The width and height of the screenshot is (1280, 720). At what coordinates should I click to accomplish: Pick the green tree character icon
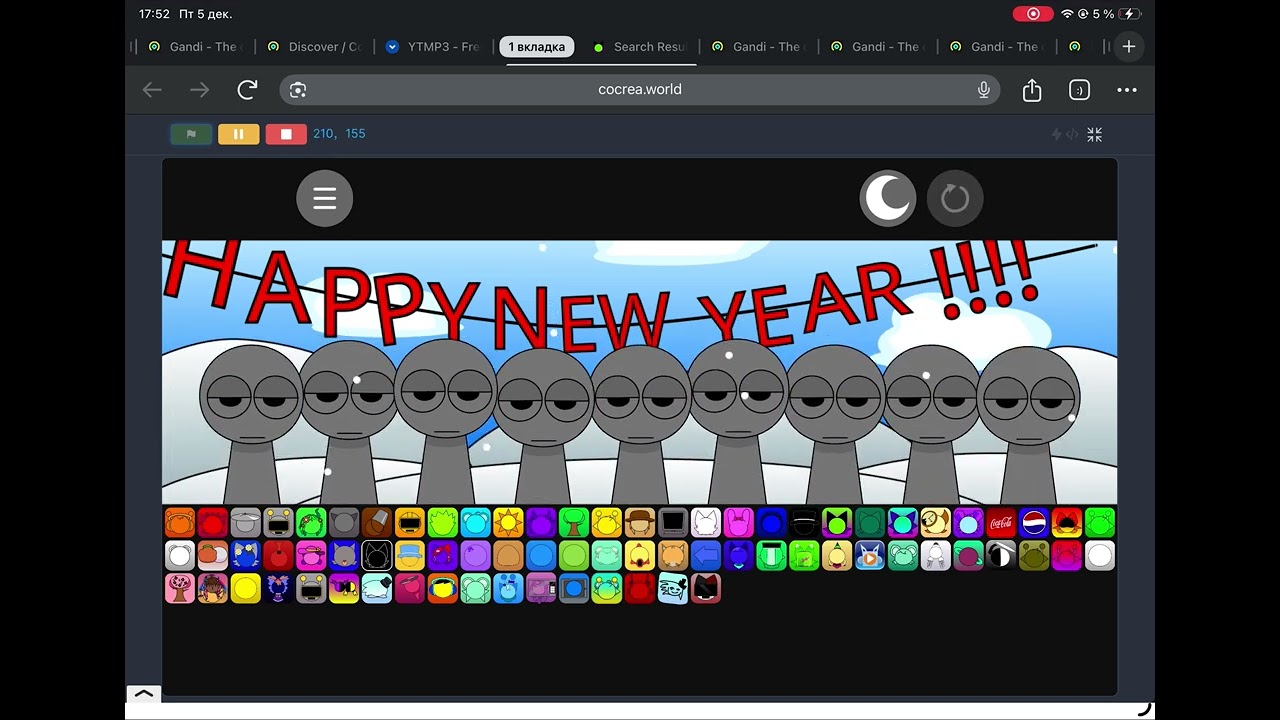click(574, 522)
